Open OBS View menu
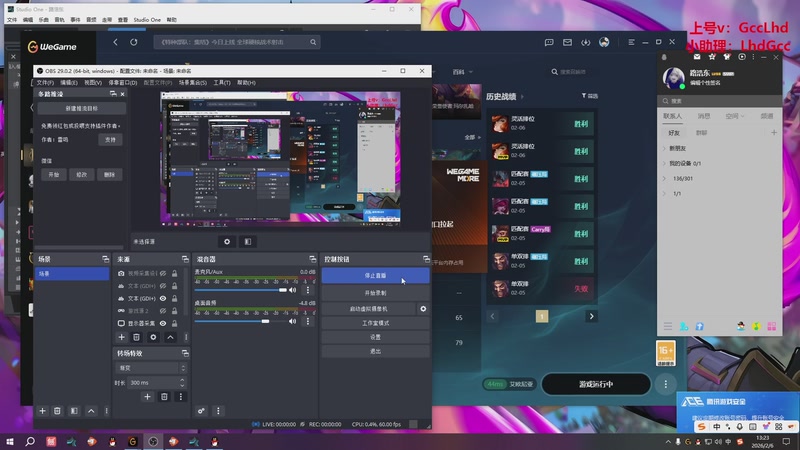 93,83
